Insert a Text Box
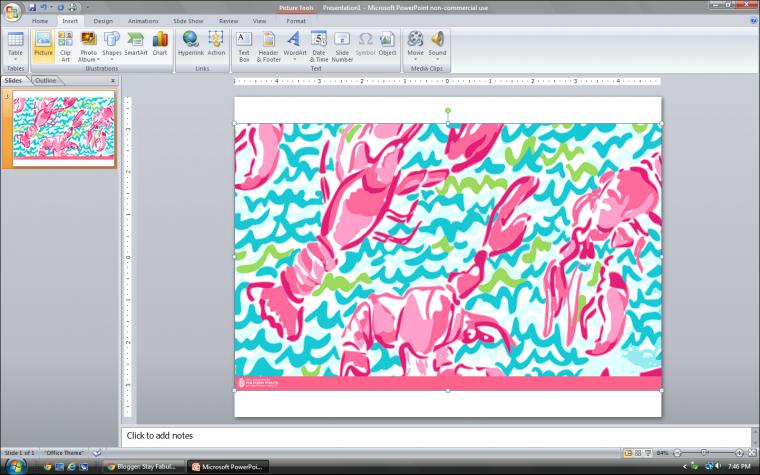The image size is (760, 475). (x=244, y=46)
